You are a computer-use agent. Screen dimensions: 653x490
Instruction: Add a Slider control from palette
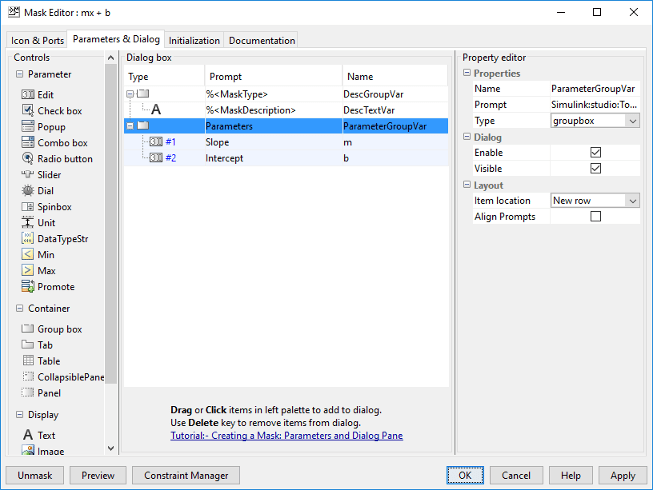[27, 175]
